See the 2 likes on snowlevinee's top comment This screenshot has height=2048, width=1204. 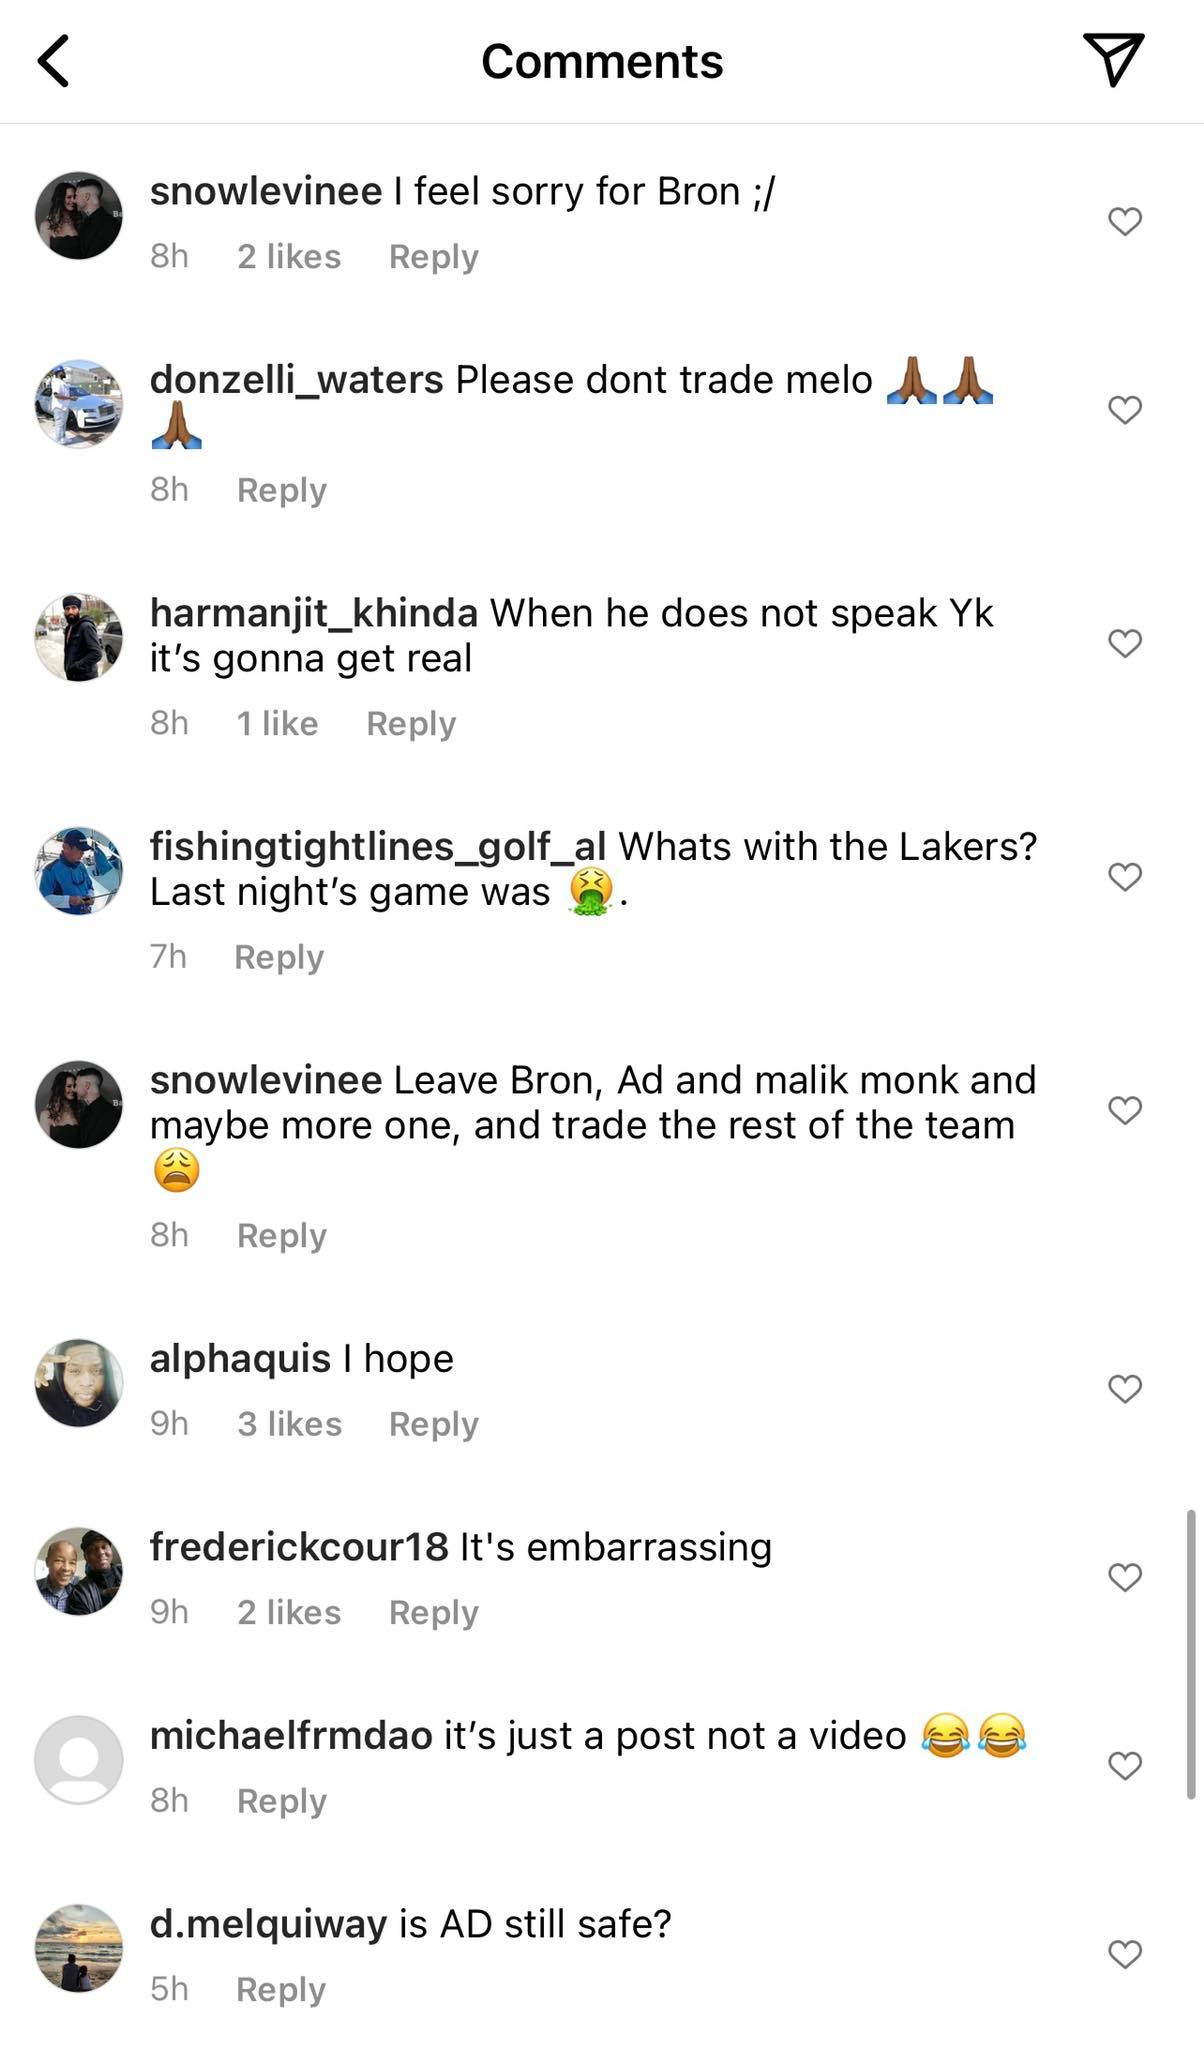click(x=288, y=257)
